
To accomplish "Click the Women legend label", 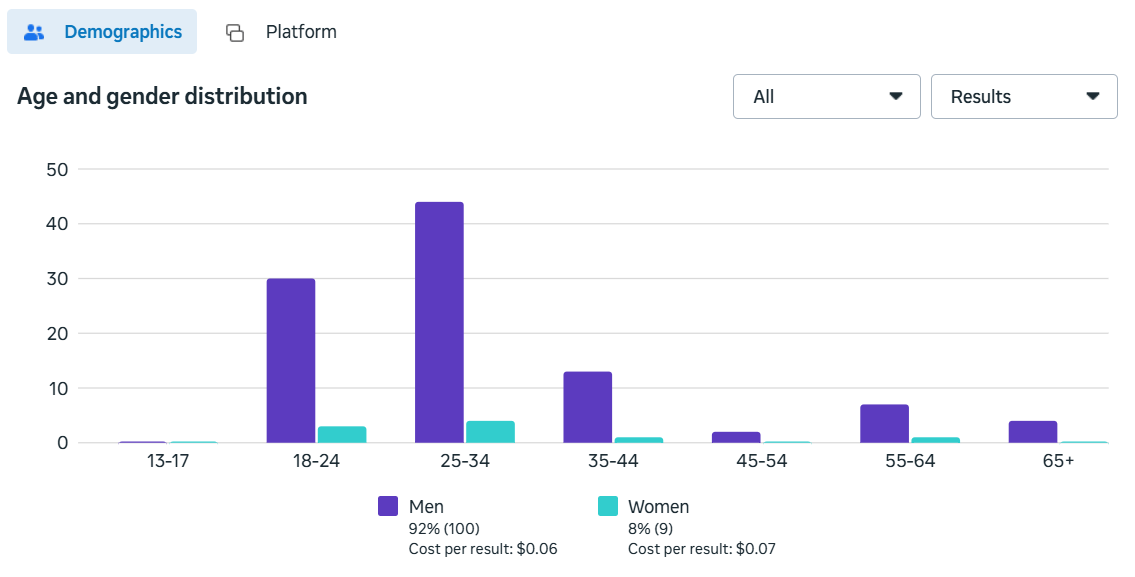I will (658, 507).
